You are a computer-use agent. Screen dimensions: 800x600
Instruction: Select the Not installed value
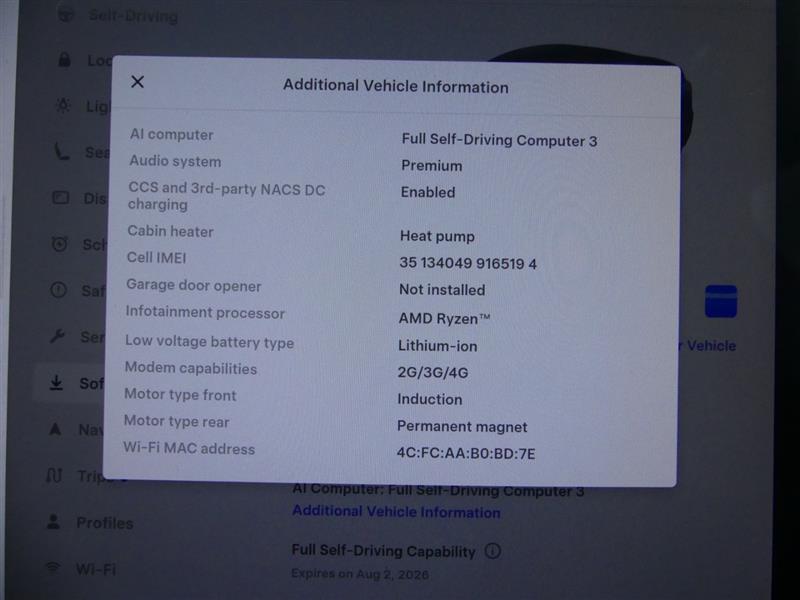pyautogui.click(x=442, y=289)
